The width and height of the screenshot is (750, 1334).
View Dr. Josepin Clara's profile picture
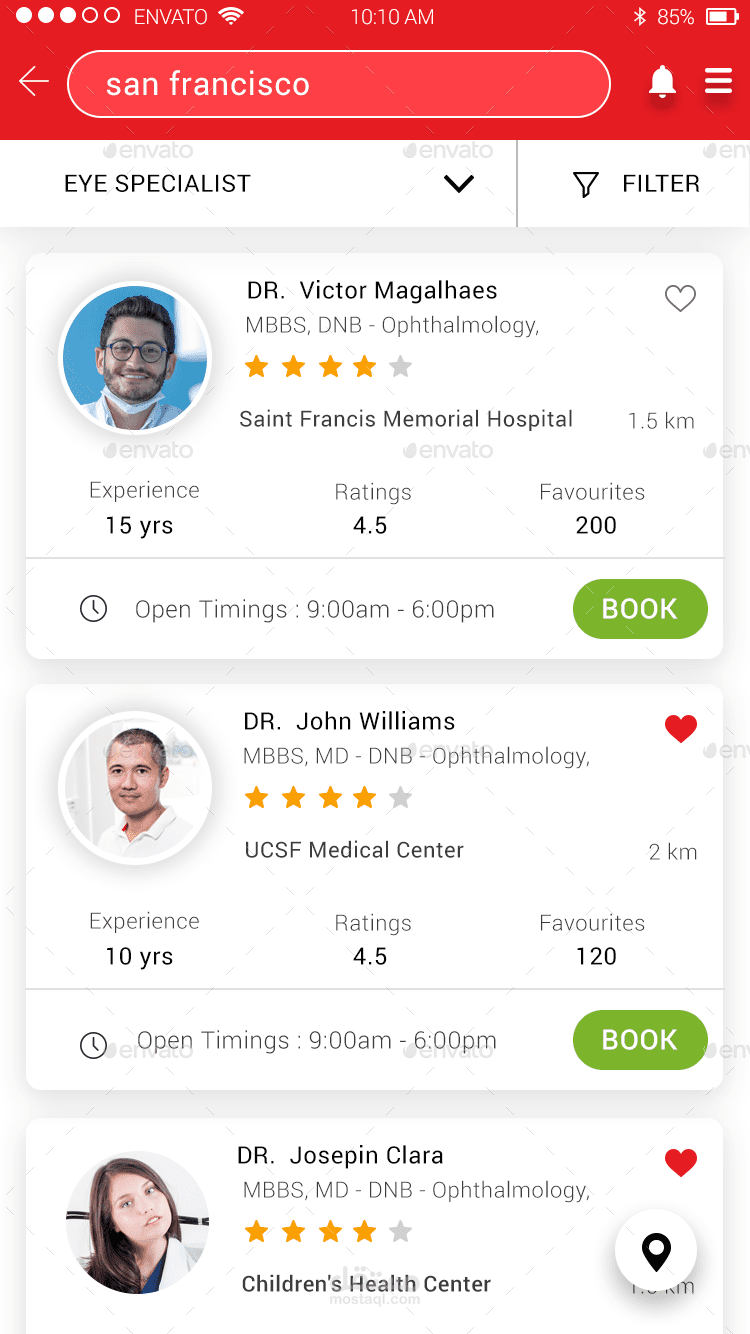coord(137,1222)
